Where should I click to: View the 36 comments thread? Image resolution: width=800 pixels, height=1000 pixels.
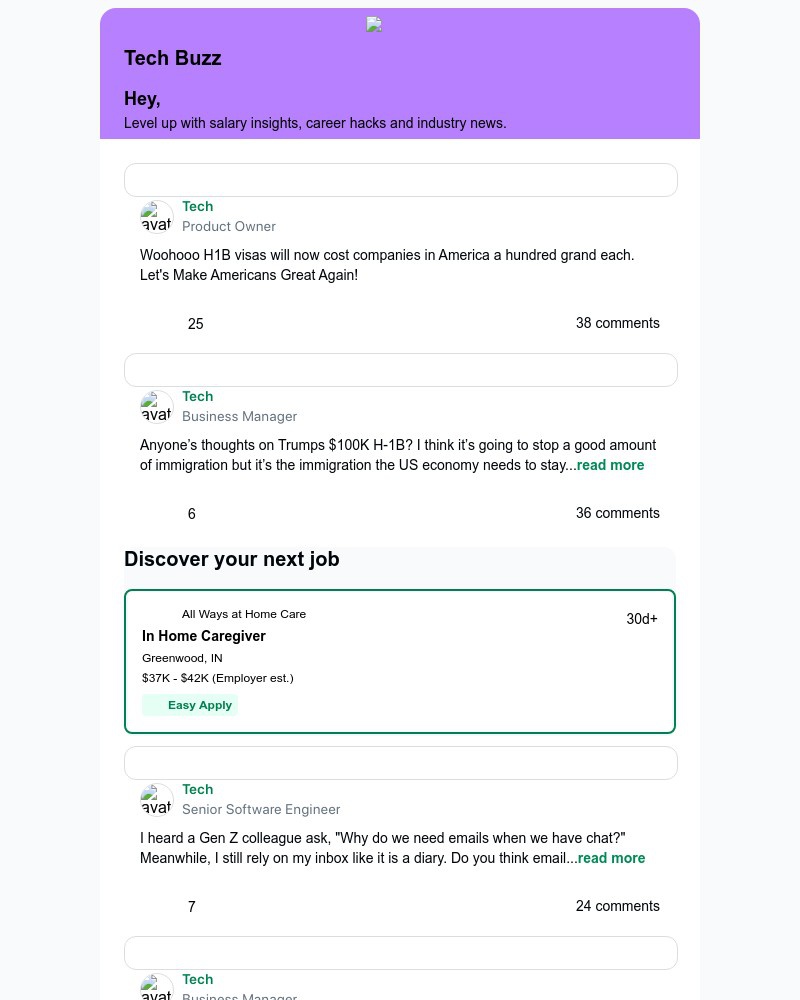617,513
